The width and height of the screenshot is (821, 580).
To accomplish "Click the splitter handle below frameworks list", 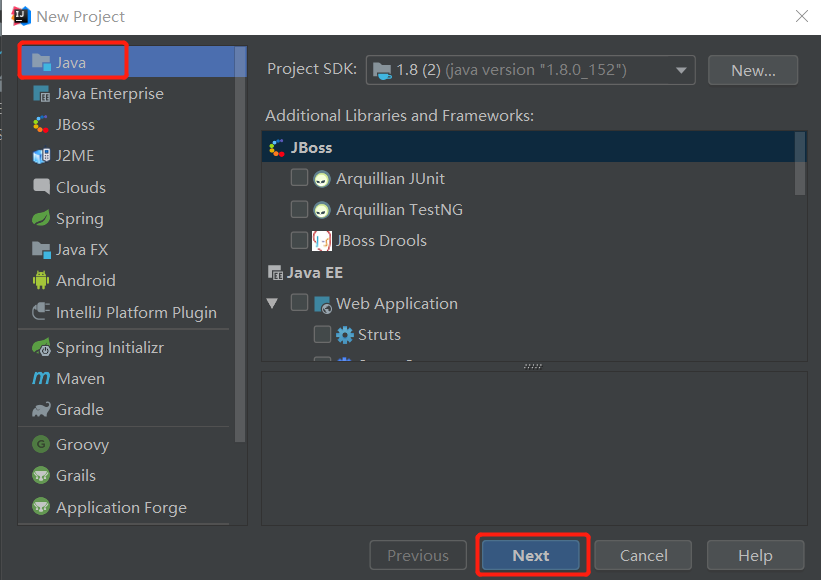I will (533, 366).
